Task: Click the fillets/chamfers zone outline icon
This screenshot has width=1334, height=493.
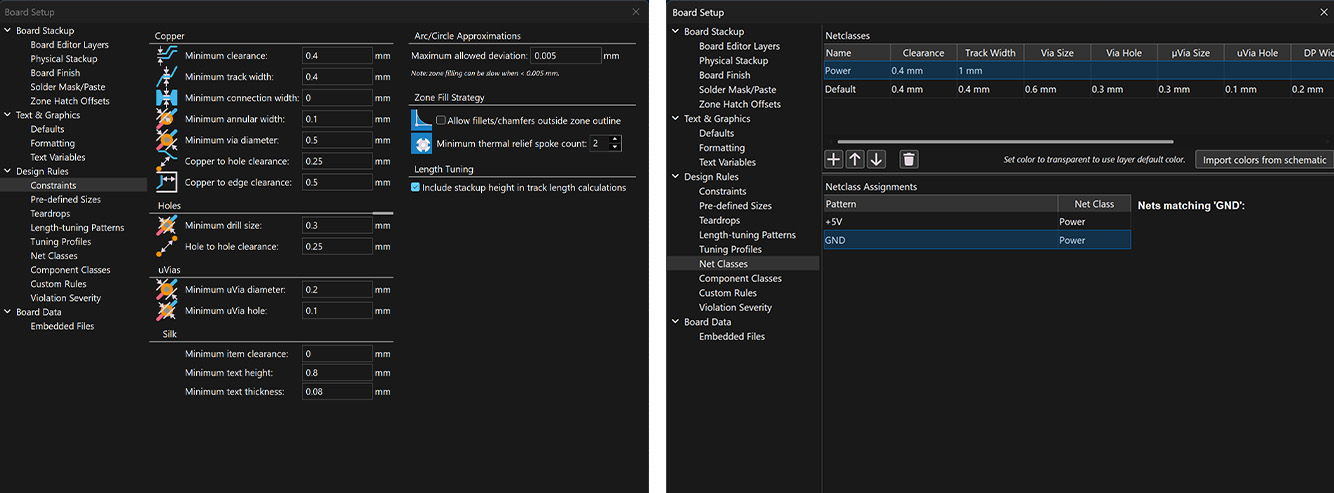Action: [x=422, y=120]
